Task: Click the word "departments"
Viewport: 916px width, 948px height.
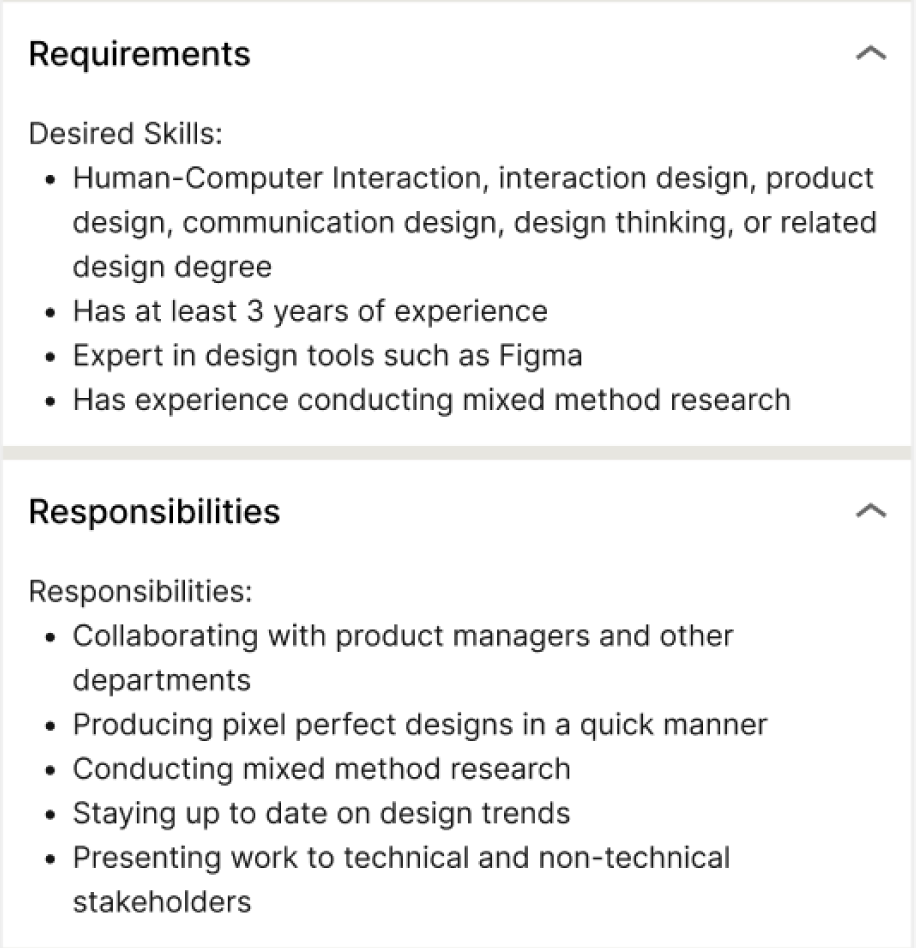Action: (x=161, y=680)
